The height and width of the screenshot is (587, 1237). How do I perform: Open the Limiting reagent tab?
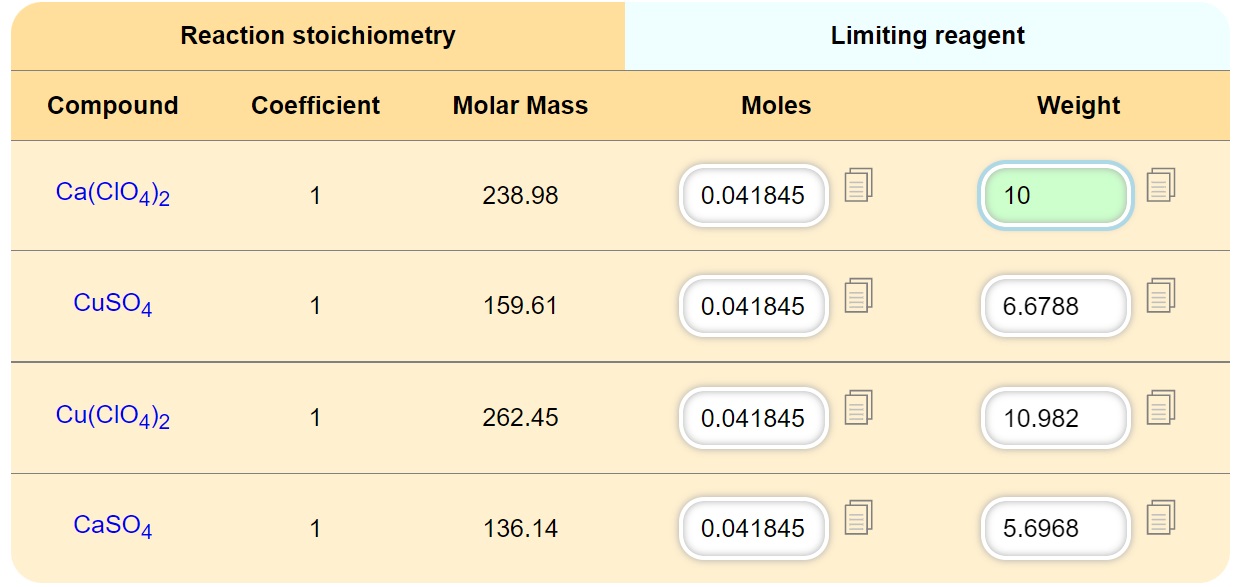[927, 36]
